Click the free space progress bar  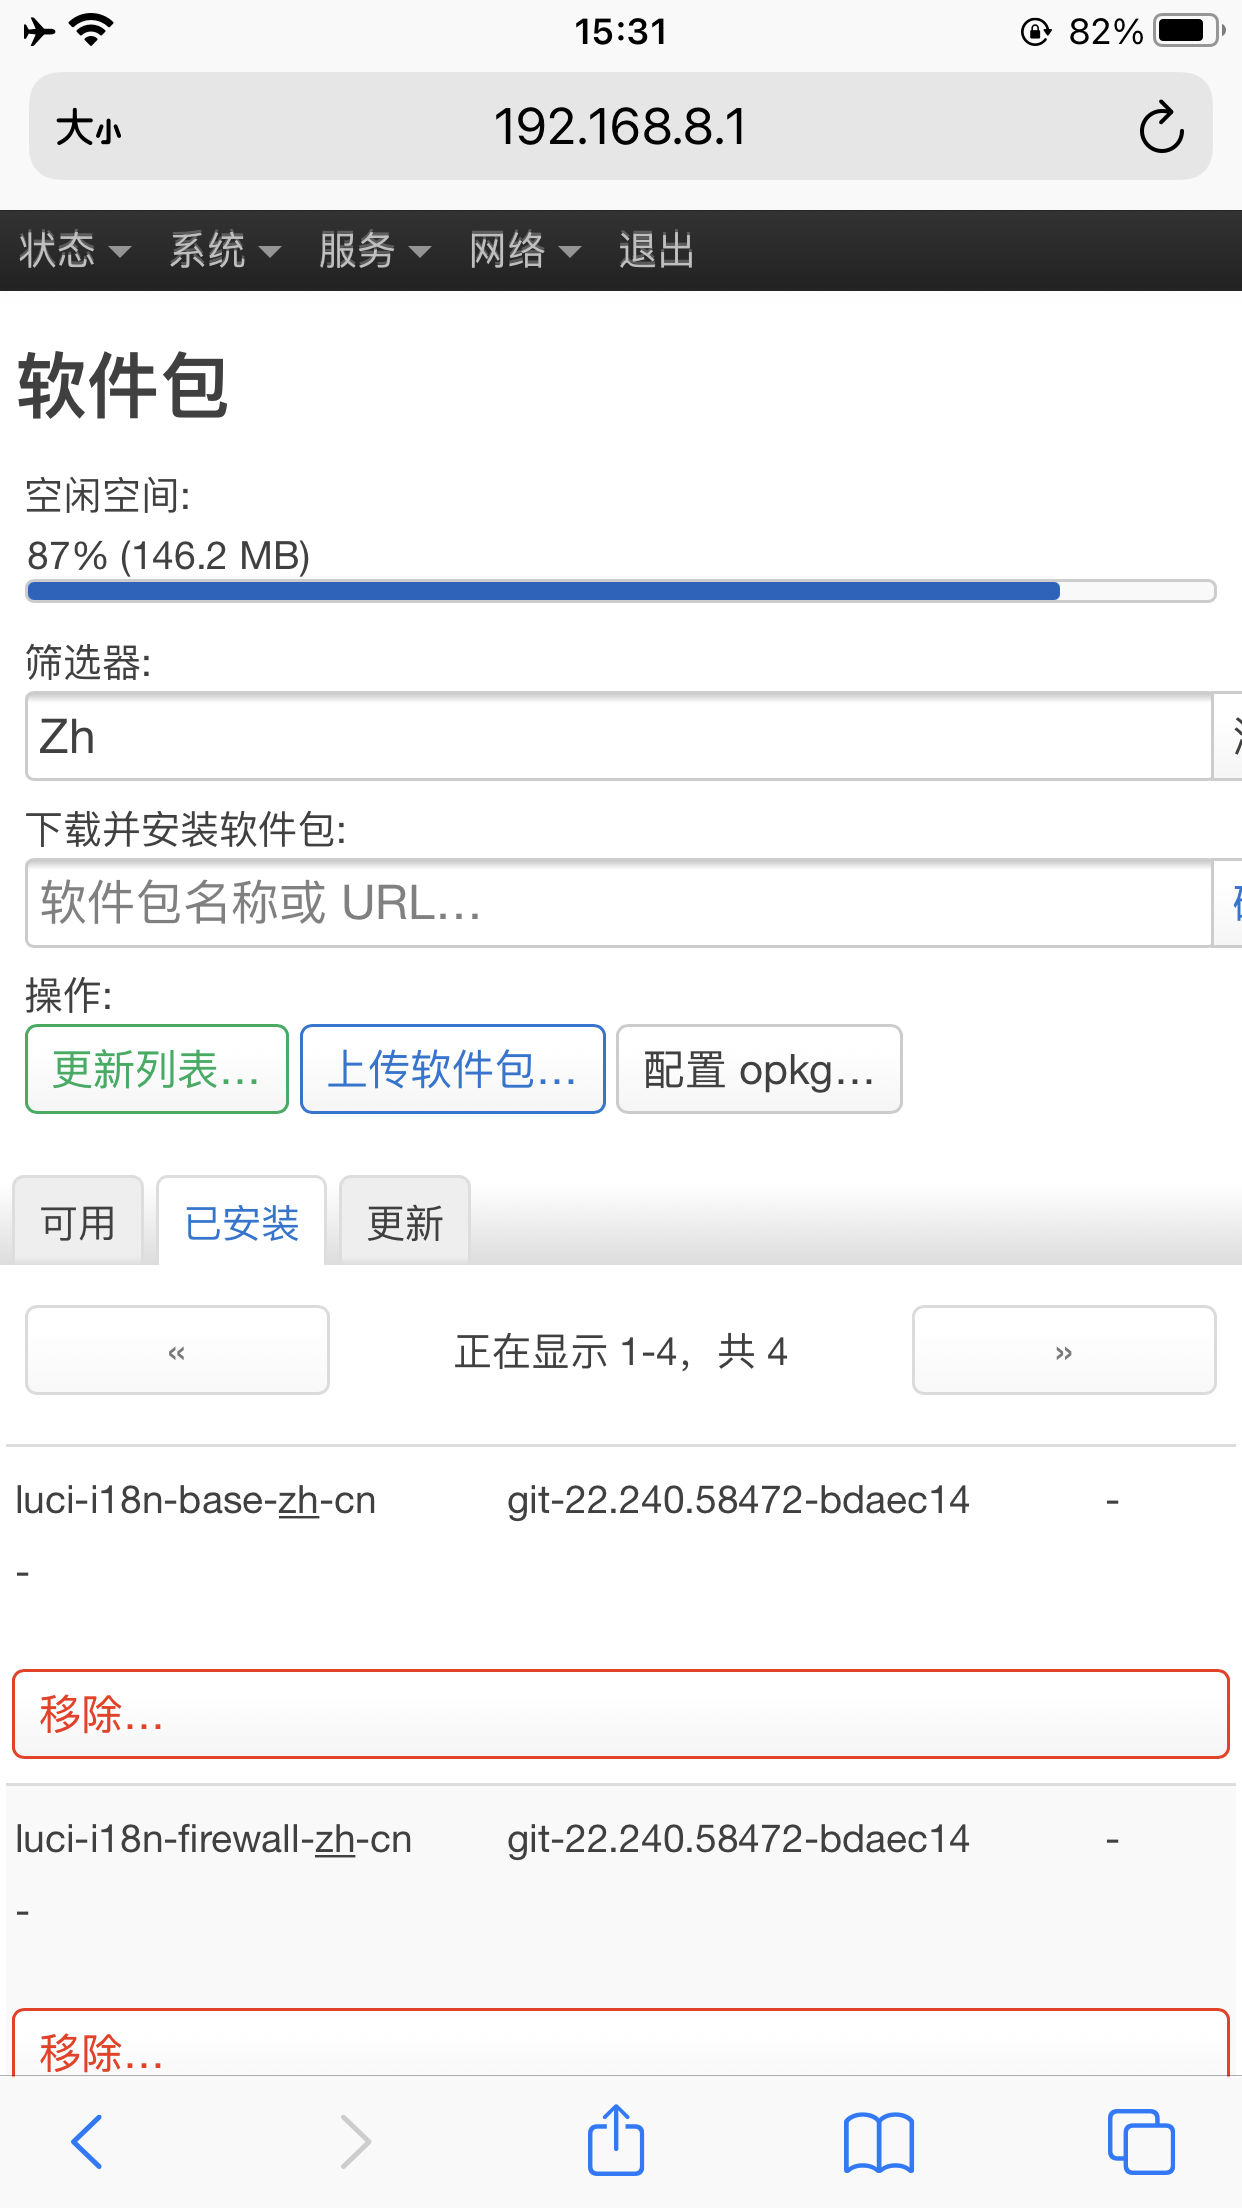click(x=620, y=591)
